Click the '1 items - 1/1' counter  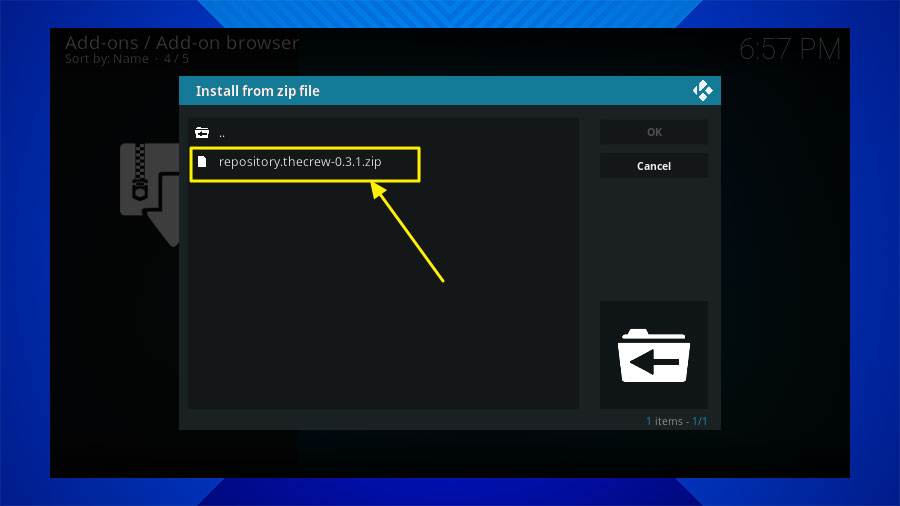(x=676, y=421)
